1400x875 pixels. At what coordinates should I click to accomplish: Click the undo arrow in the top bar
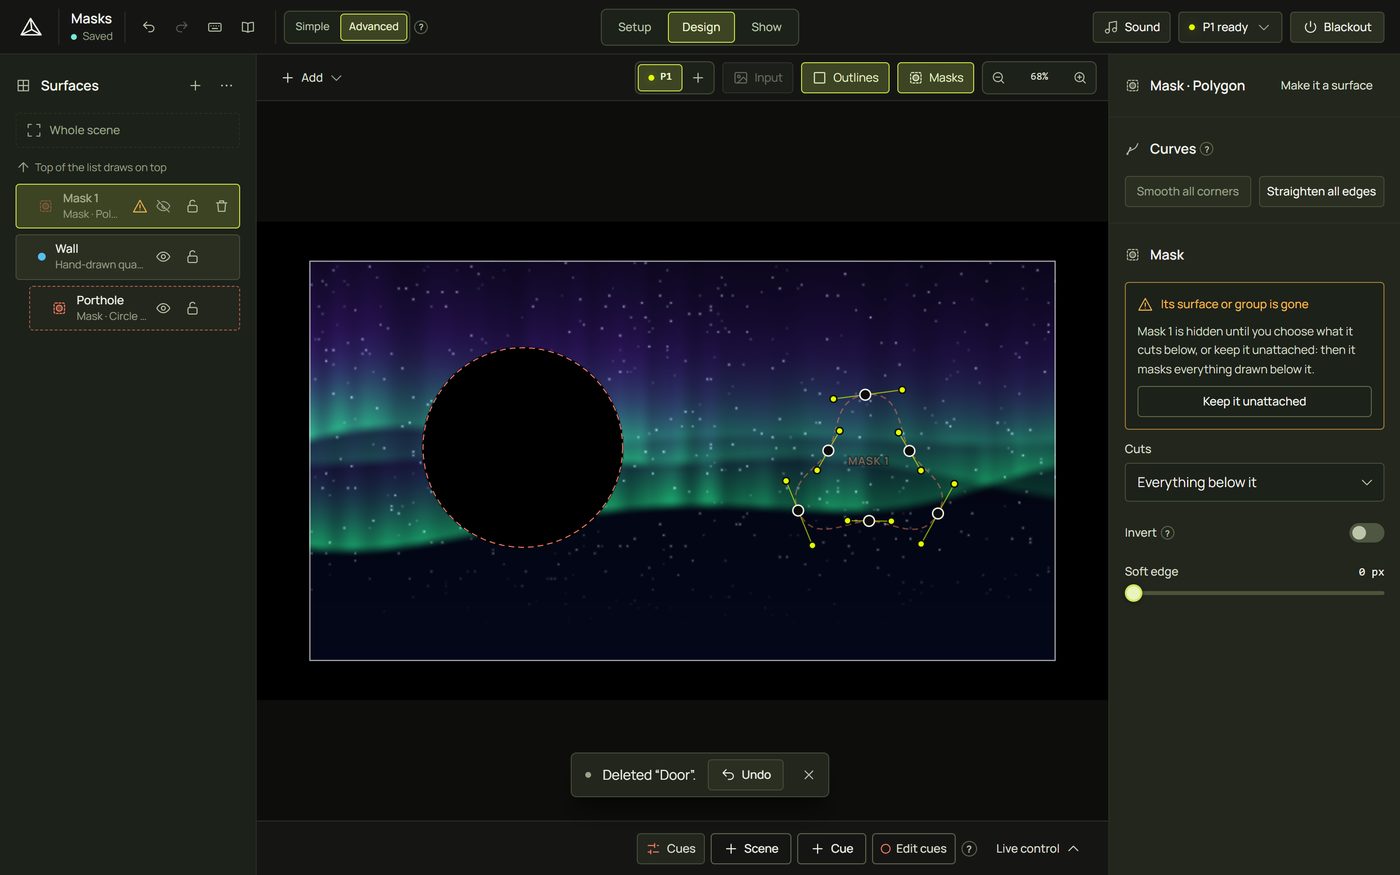(149, 27)
